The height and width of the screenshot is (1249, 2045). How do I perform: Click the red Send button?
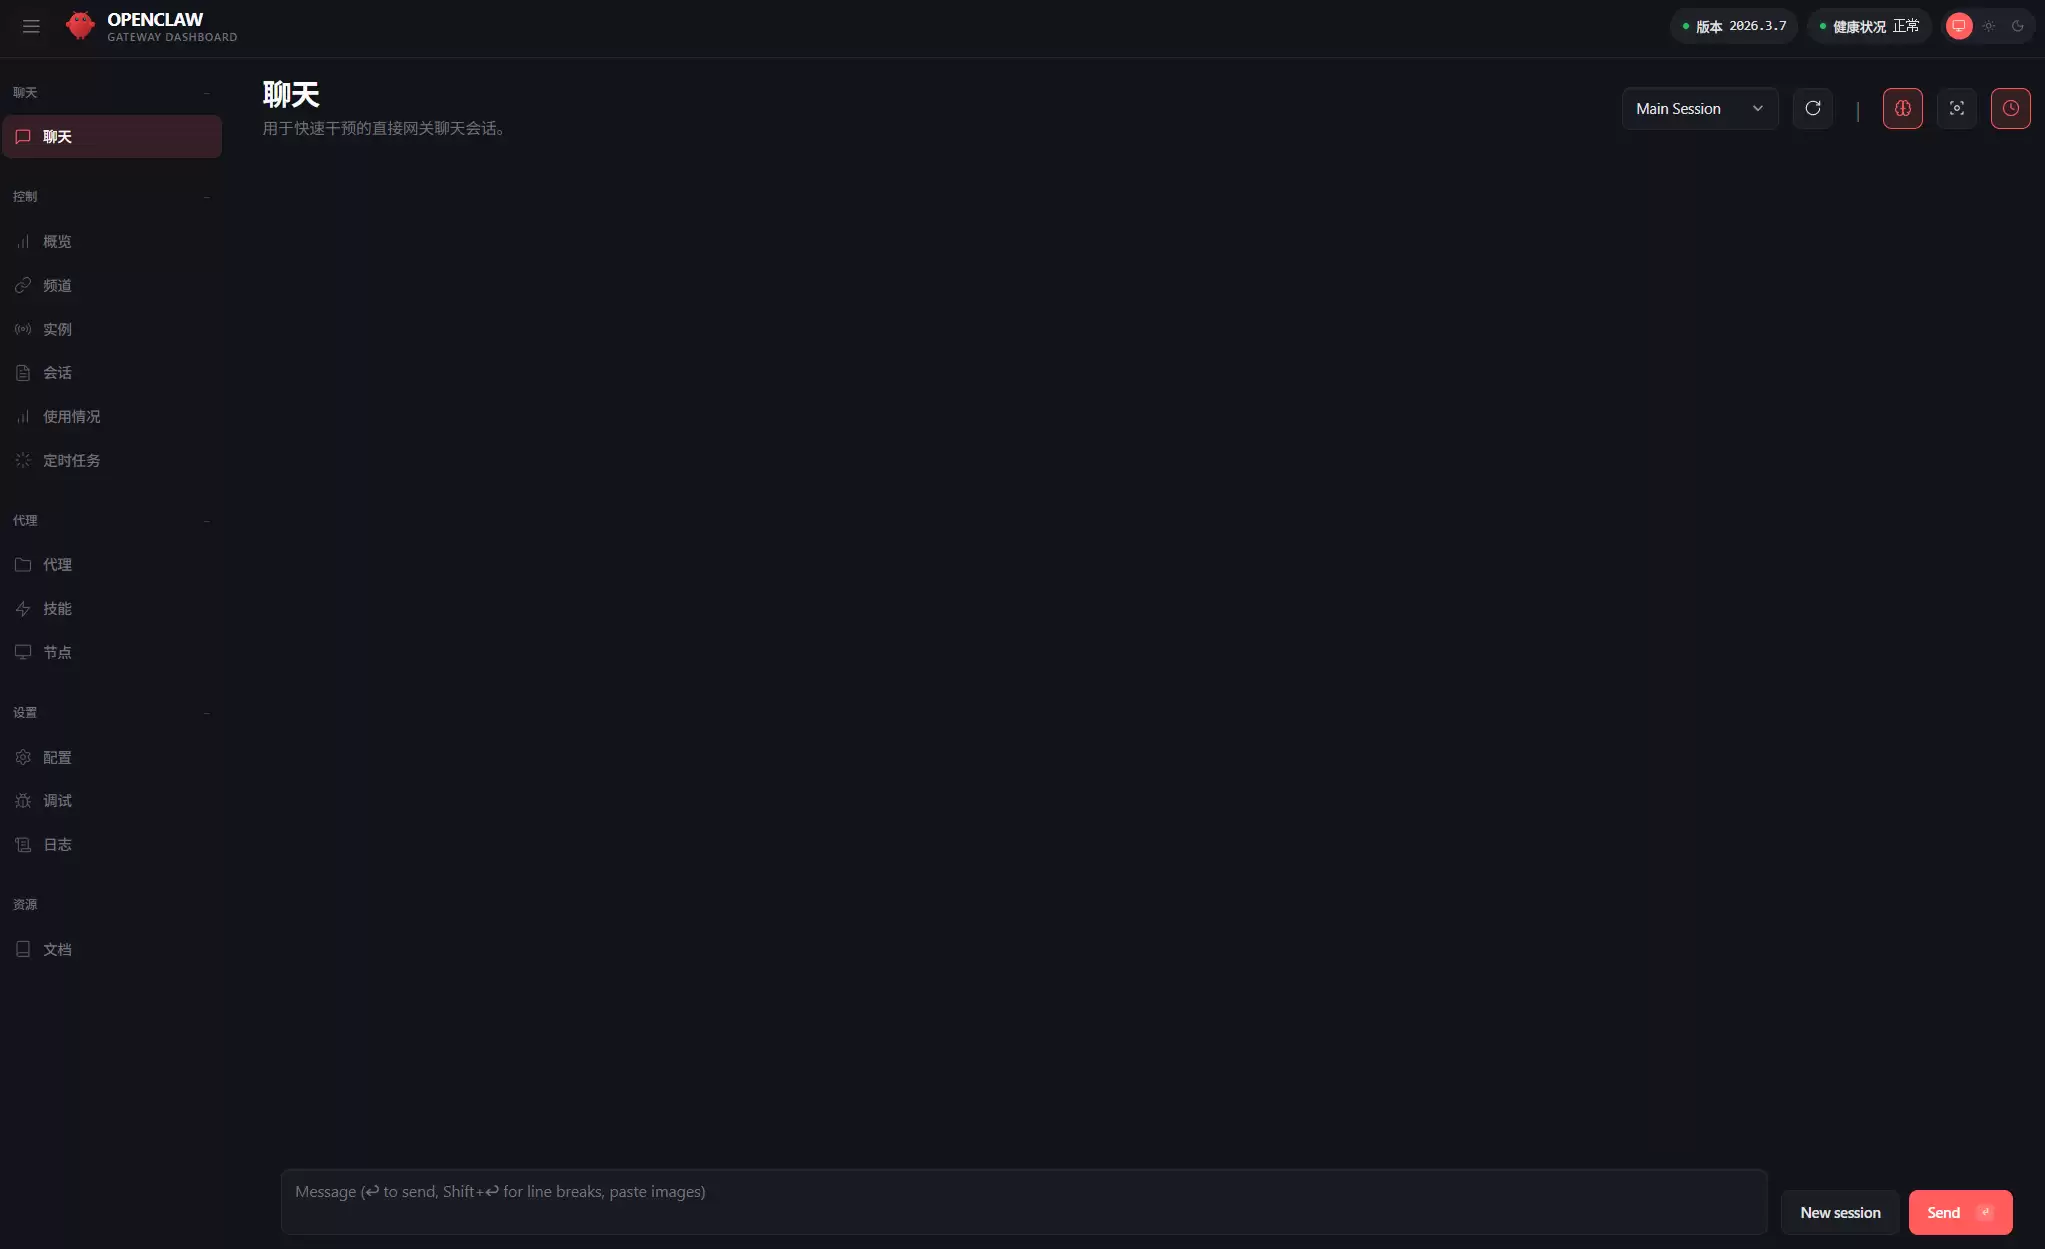tap(1960, 1213)
